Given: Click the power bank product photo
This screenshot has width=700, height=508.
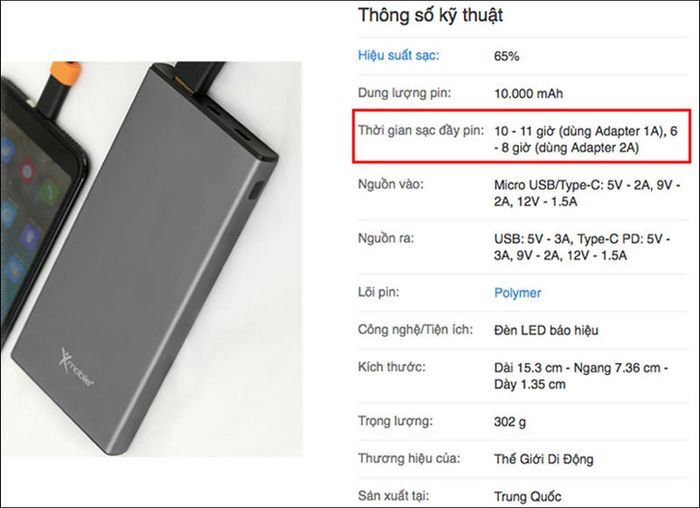Looking at the screenshot, I should (x=151, y=259).
